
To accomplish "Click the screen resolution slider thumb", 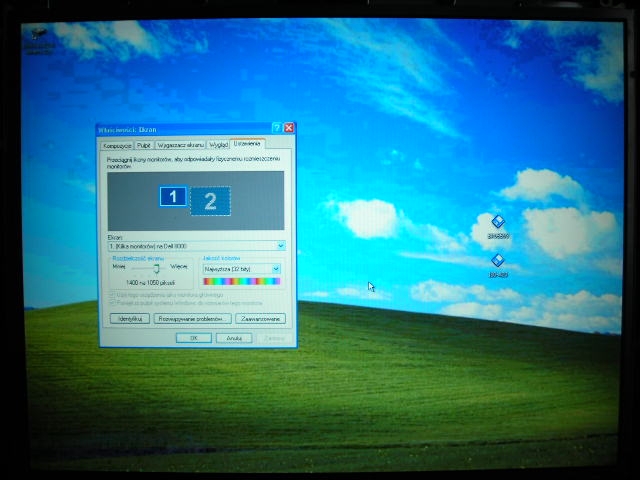I will 156,269.
